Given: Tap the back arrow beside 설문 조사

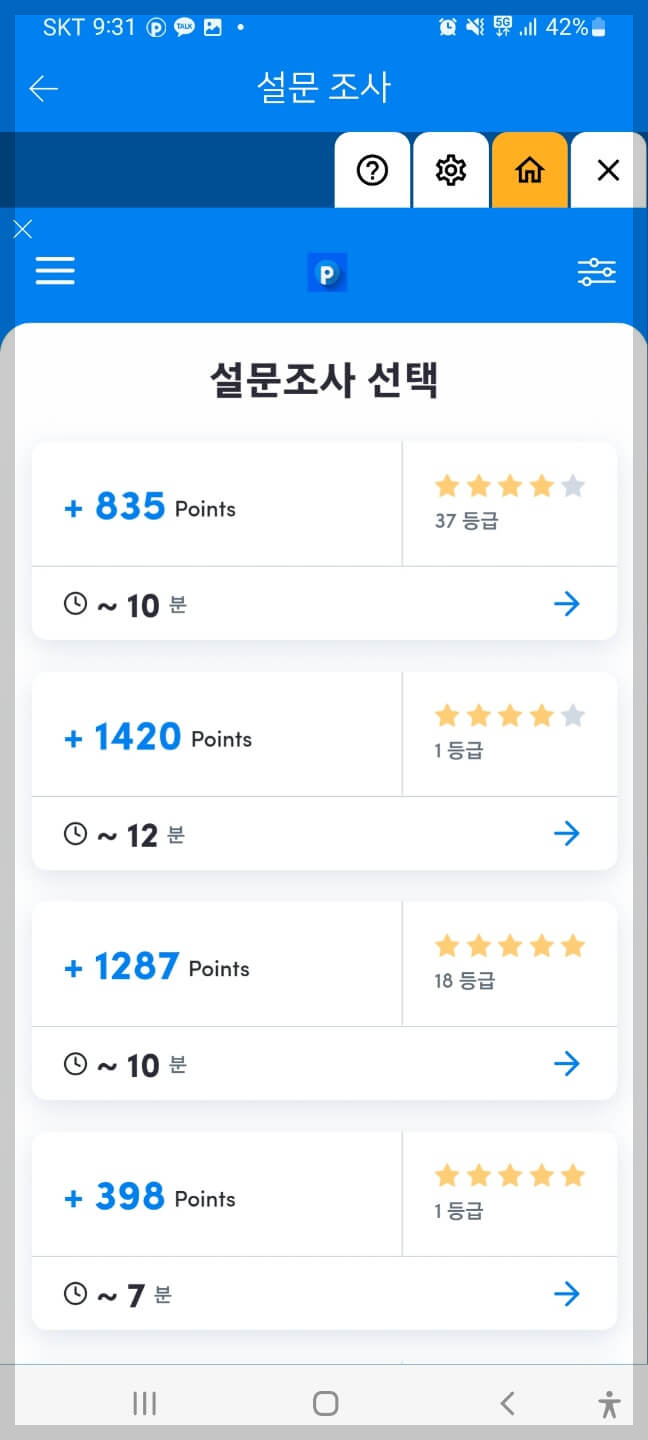Looking at the screenshot, I should click(x=43, y=88).
